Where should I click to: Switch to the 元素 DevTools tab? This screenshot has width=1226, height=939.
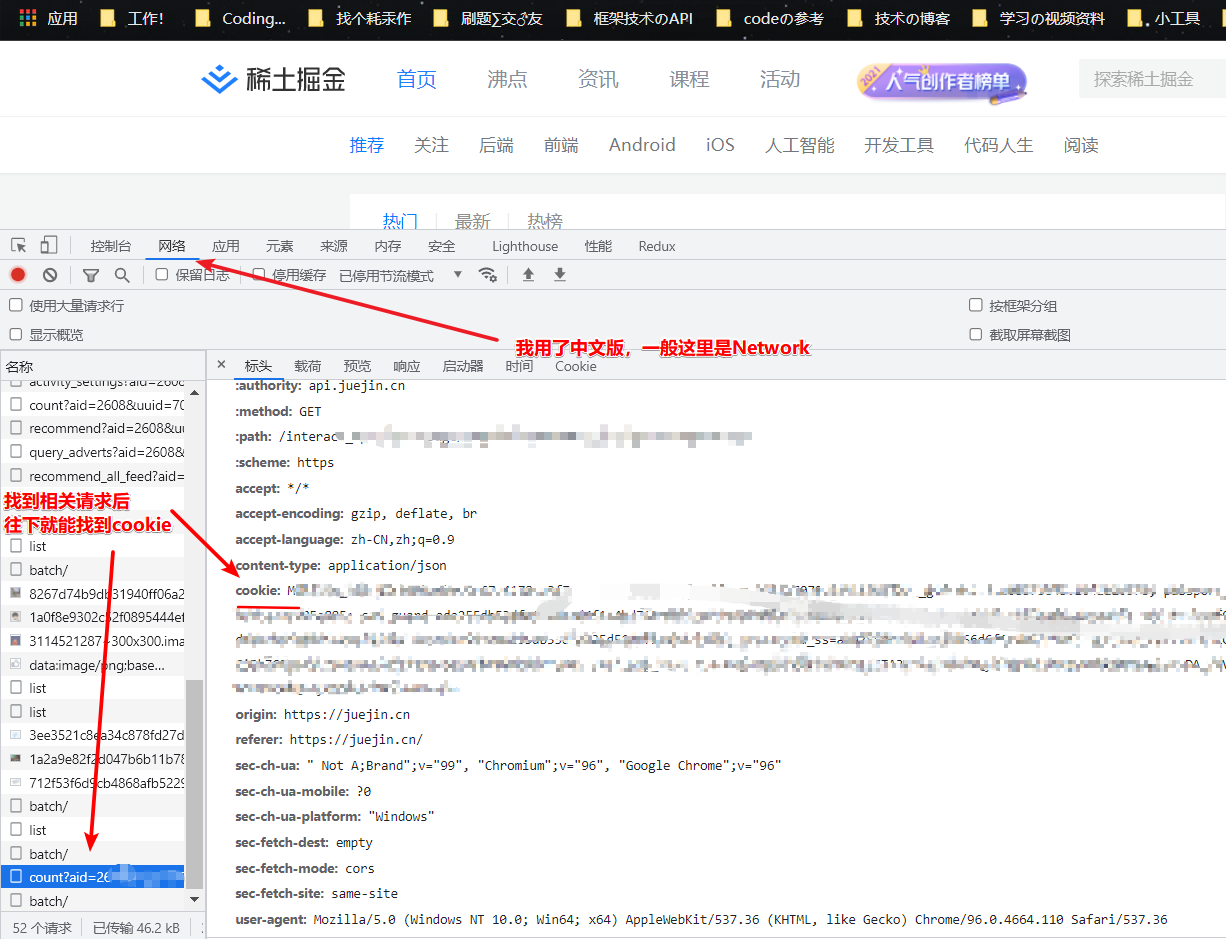click(x=280, y=246)
